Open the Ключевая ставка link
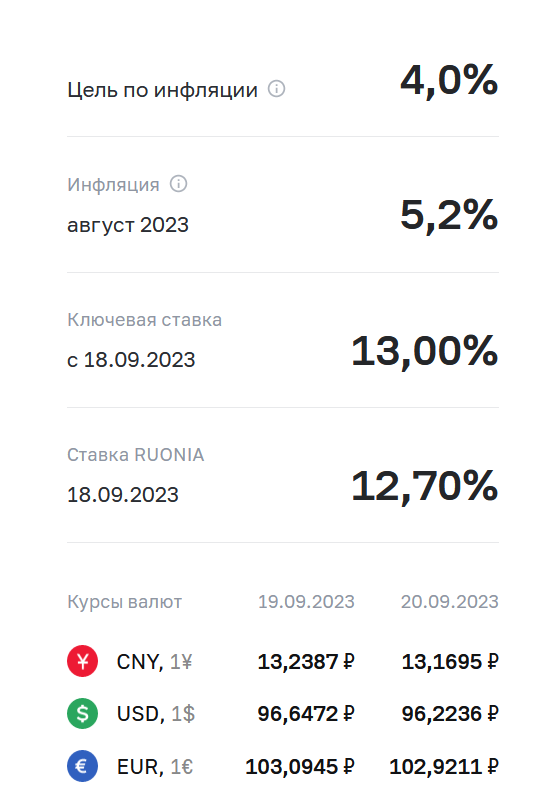 pyautogui.click(x=145, y=320)
